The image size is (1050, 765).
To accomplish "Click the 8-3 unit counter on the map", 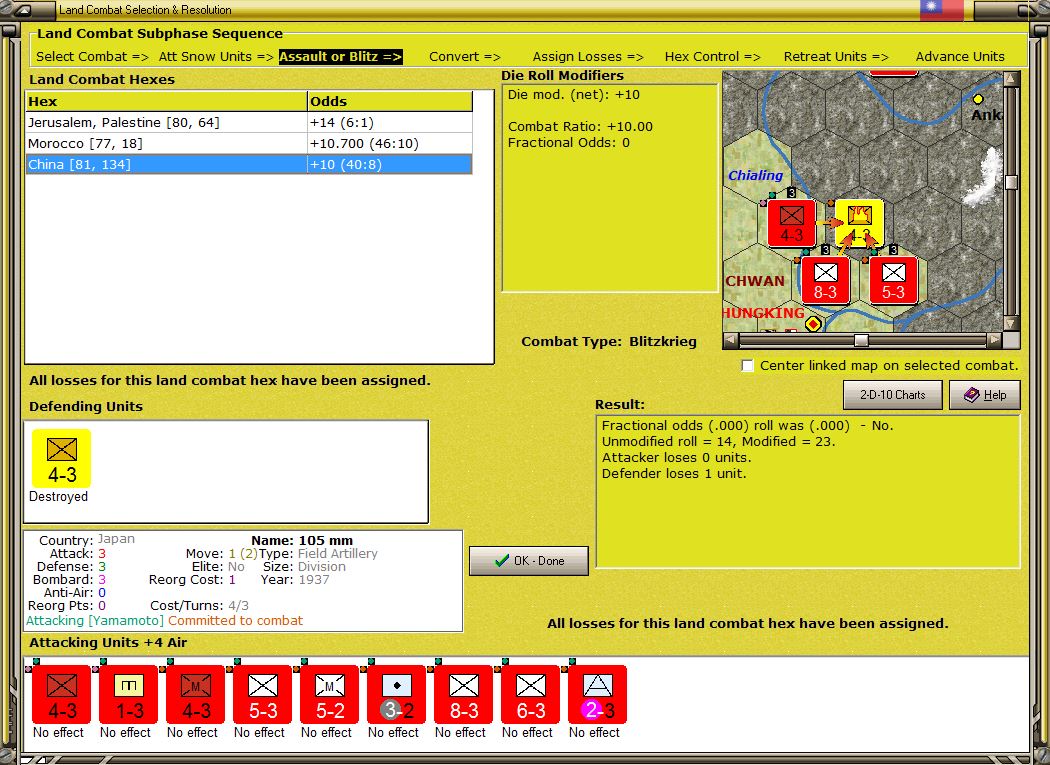I will 825,280.
